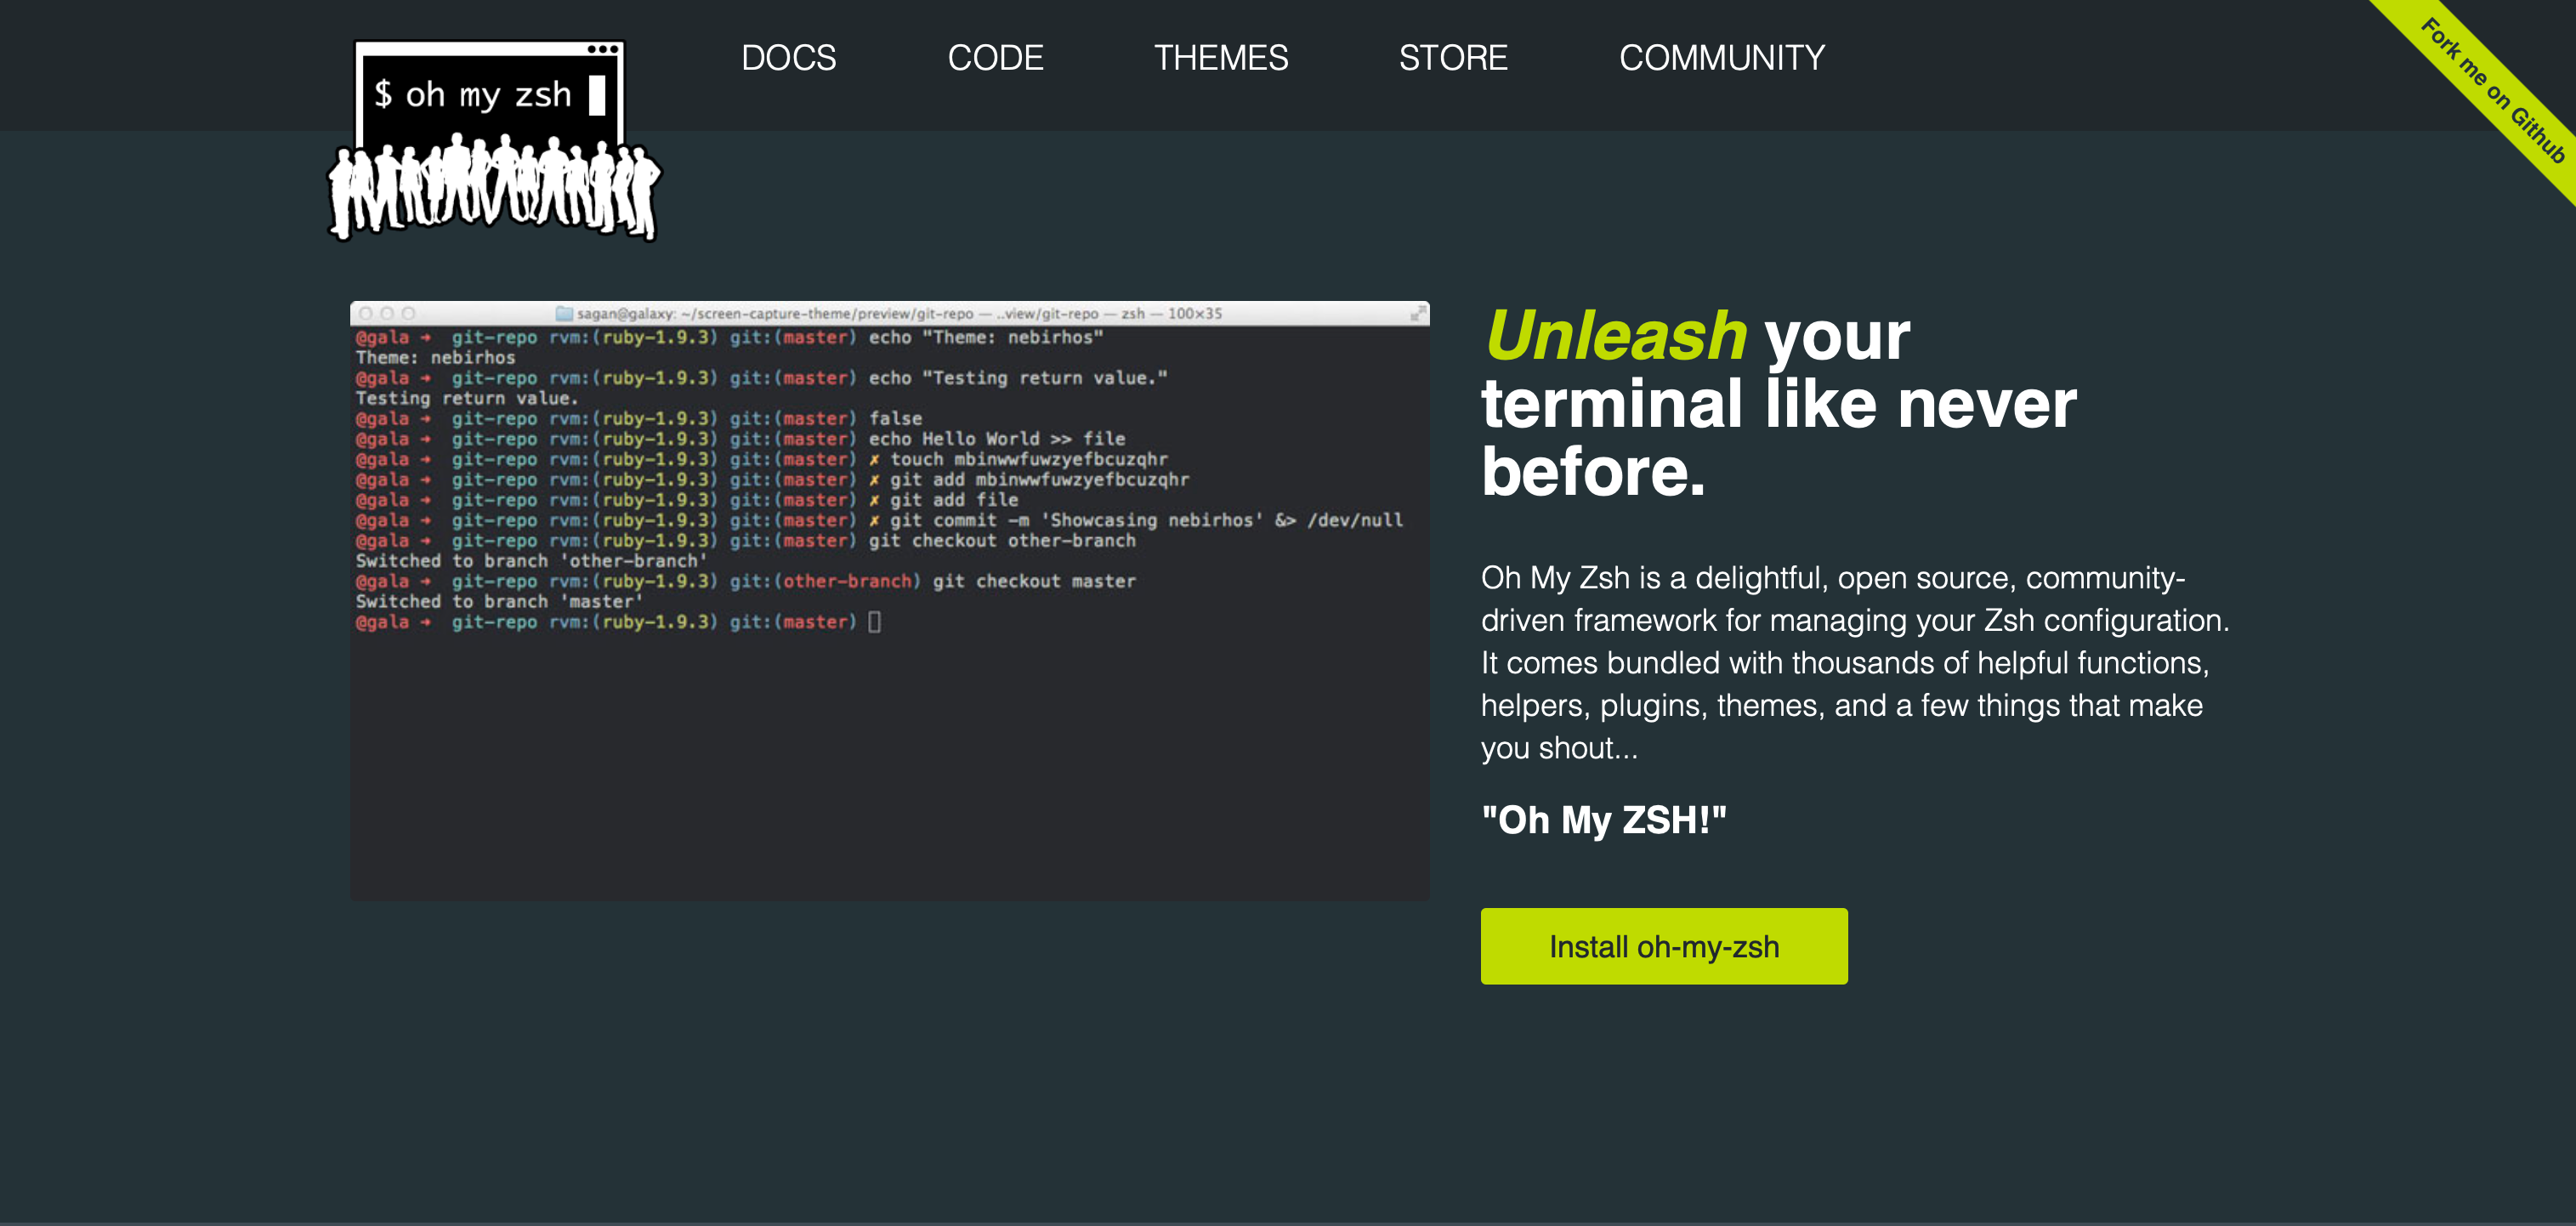Open the THEMES page

[x=1220, y=58]
